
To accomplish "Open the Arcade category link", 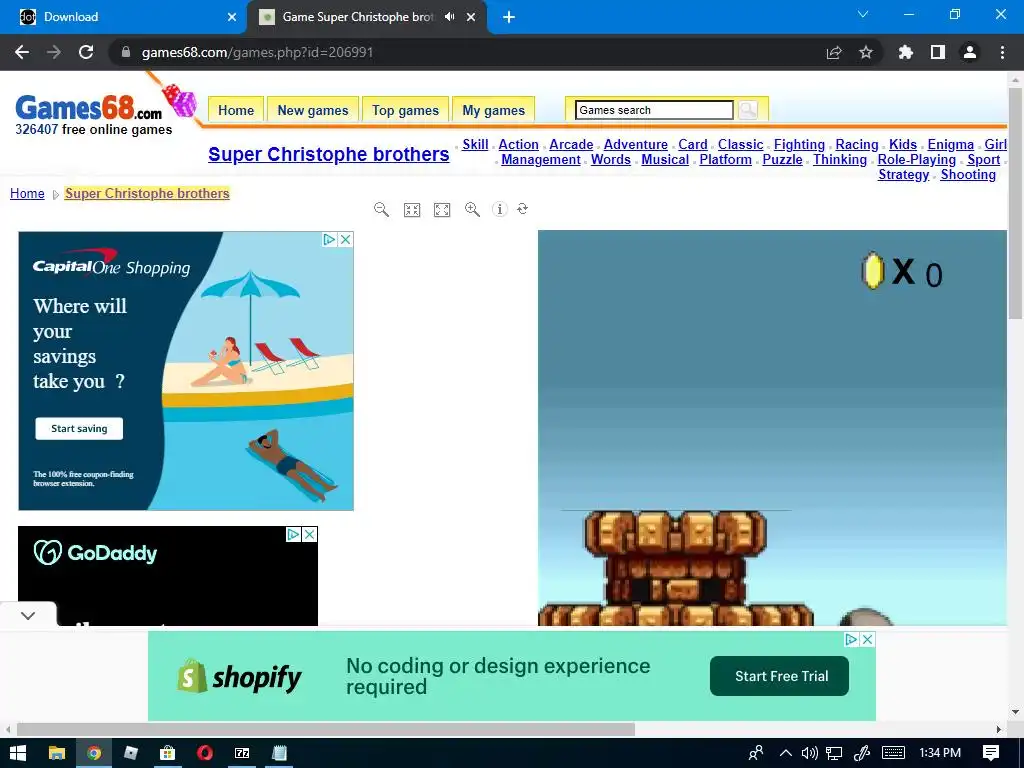I will (x=571, y=144).
